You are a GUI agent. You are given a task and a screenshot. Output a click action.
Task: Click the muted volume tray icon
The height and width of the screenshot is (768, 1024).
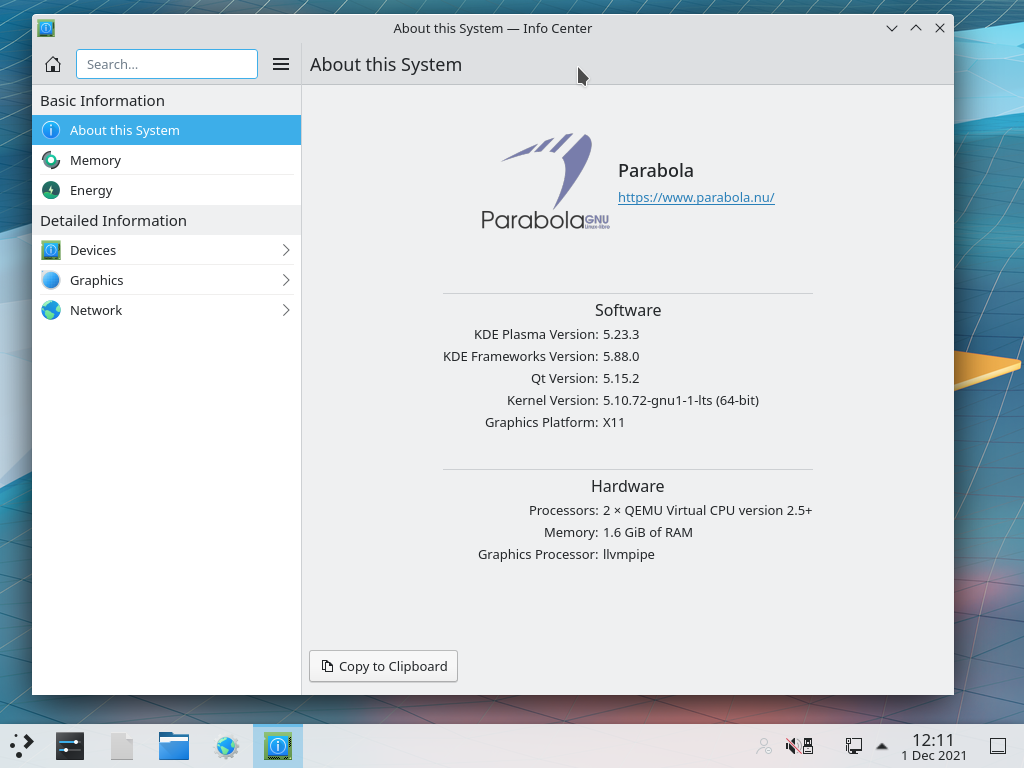coord(793,745)
